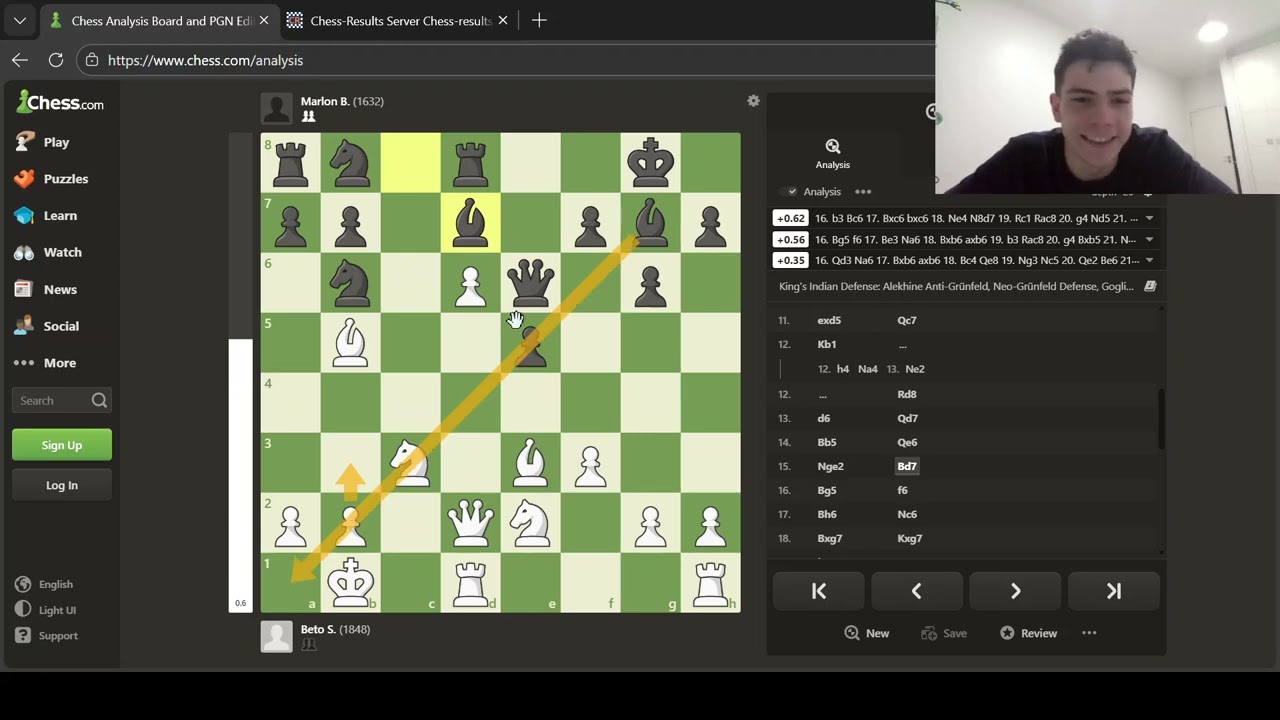Expand the +0.56 engine line

1149,239
